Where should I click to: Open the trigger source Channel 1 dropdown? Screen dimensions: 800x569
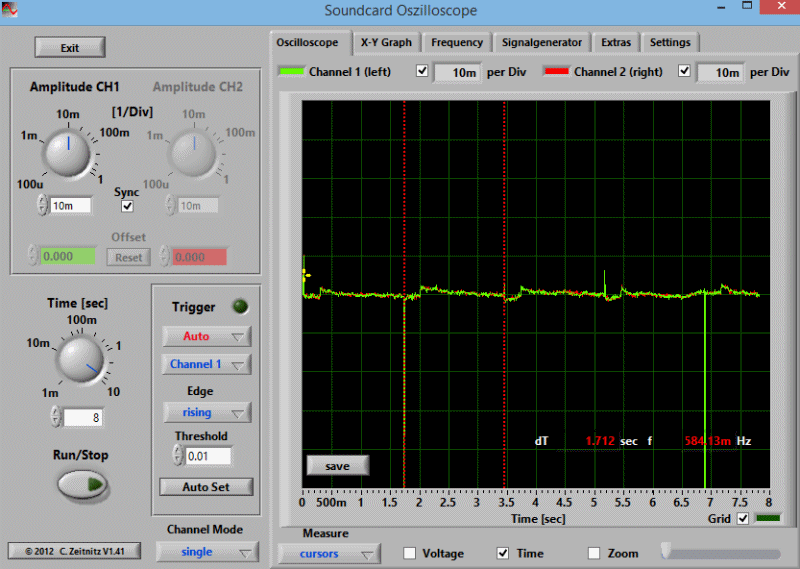coord(206,364)
